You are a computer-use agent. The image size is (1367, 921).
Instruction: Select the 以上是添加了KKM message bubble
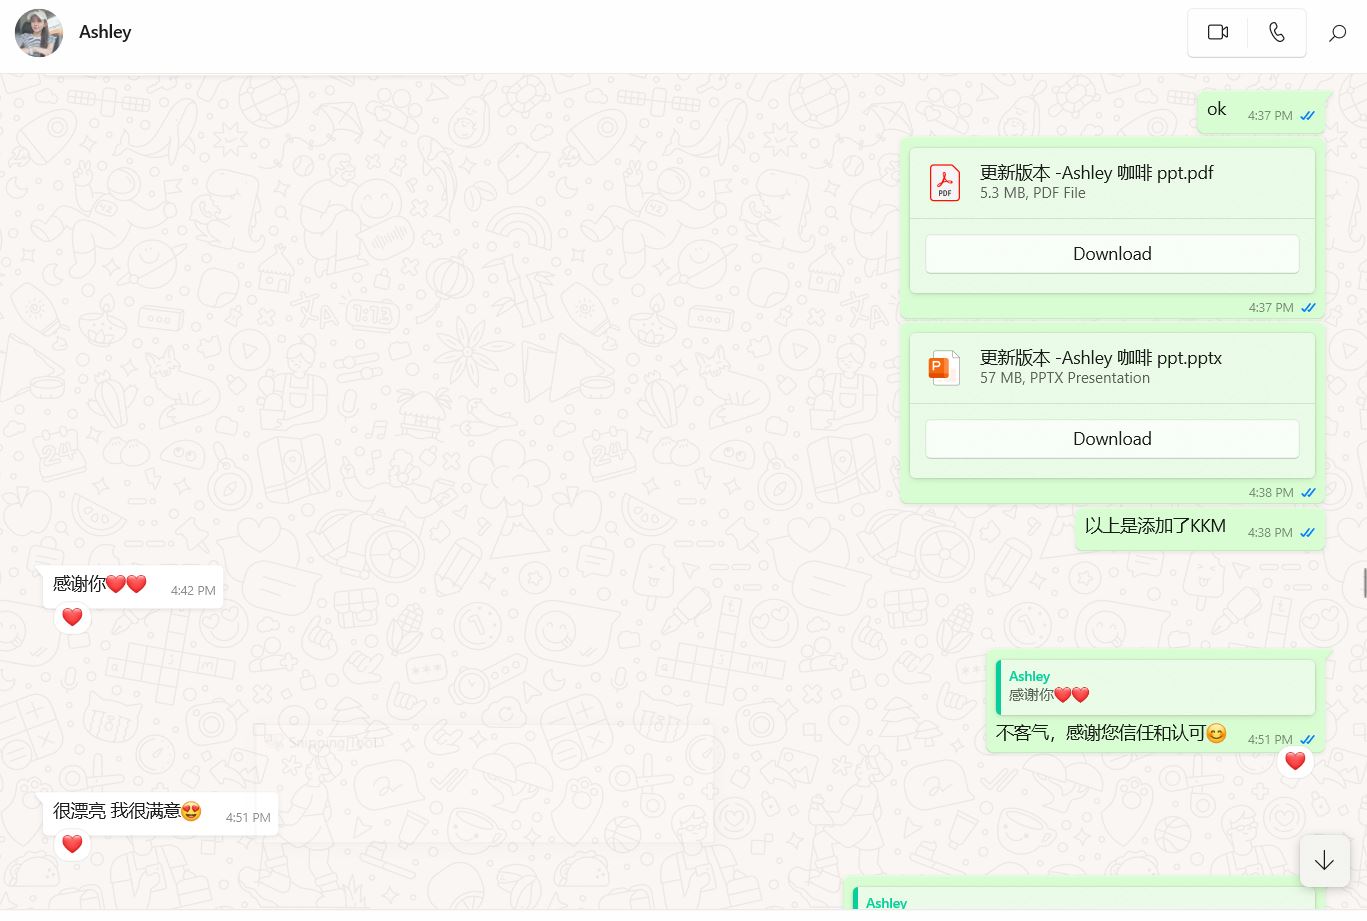pyautogui.click(x=1155, y=526)
